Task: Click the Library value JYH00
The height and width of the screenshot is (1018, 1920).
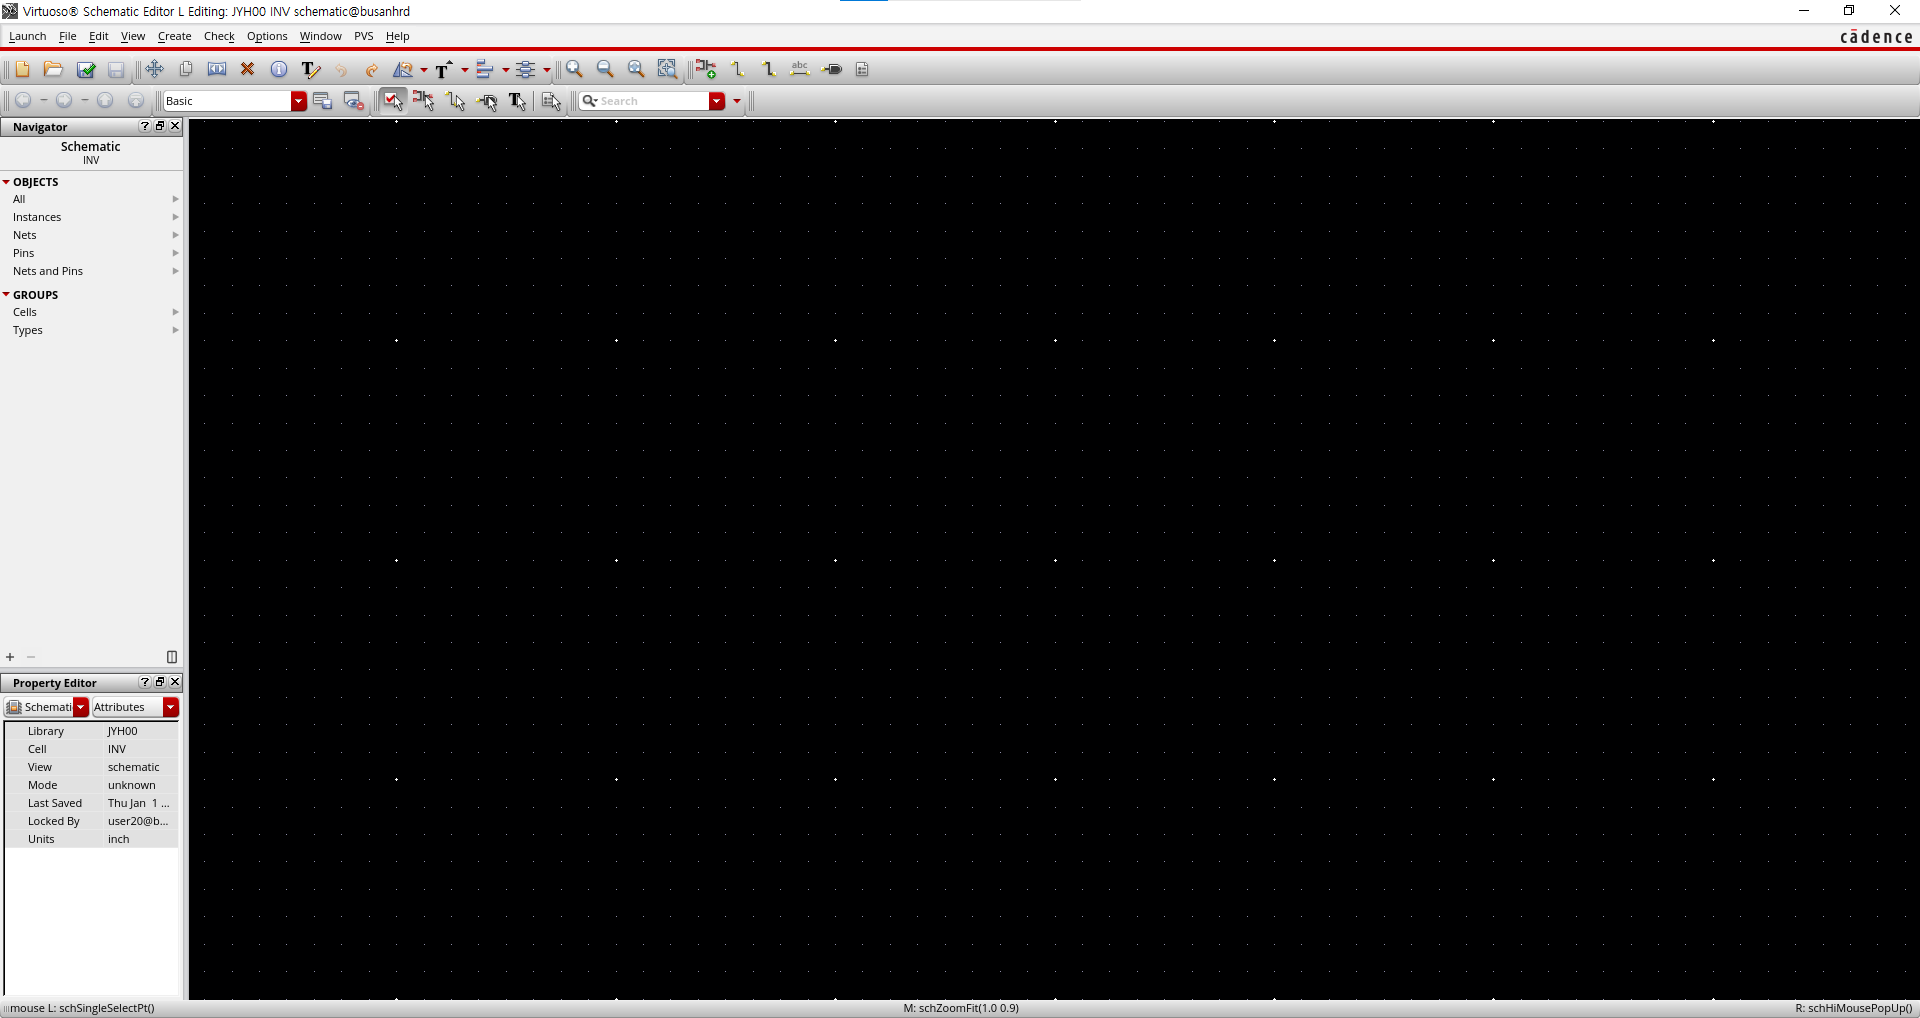Action: coord(123,731)
